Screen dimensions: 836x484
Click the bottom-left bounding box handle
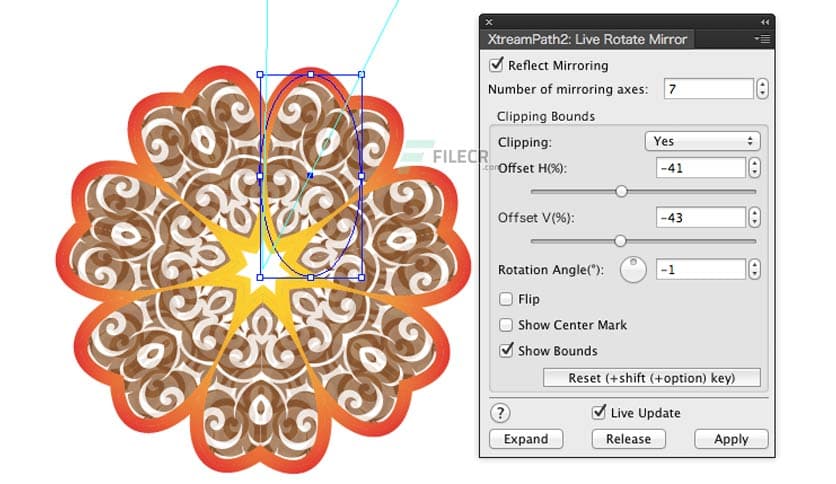(260, 277)
